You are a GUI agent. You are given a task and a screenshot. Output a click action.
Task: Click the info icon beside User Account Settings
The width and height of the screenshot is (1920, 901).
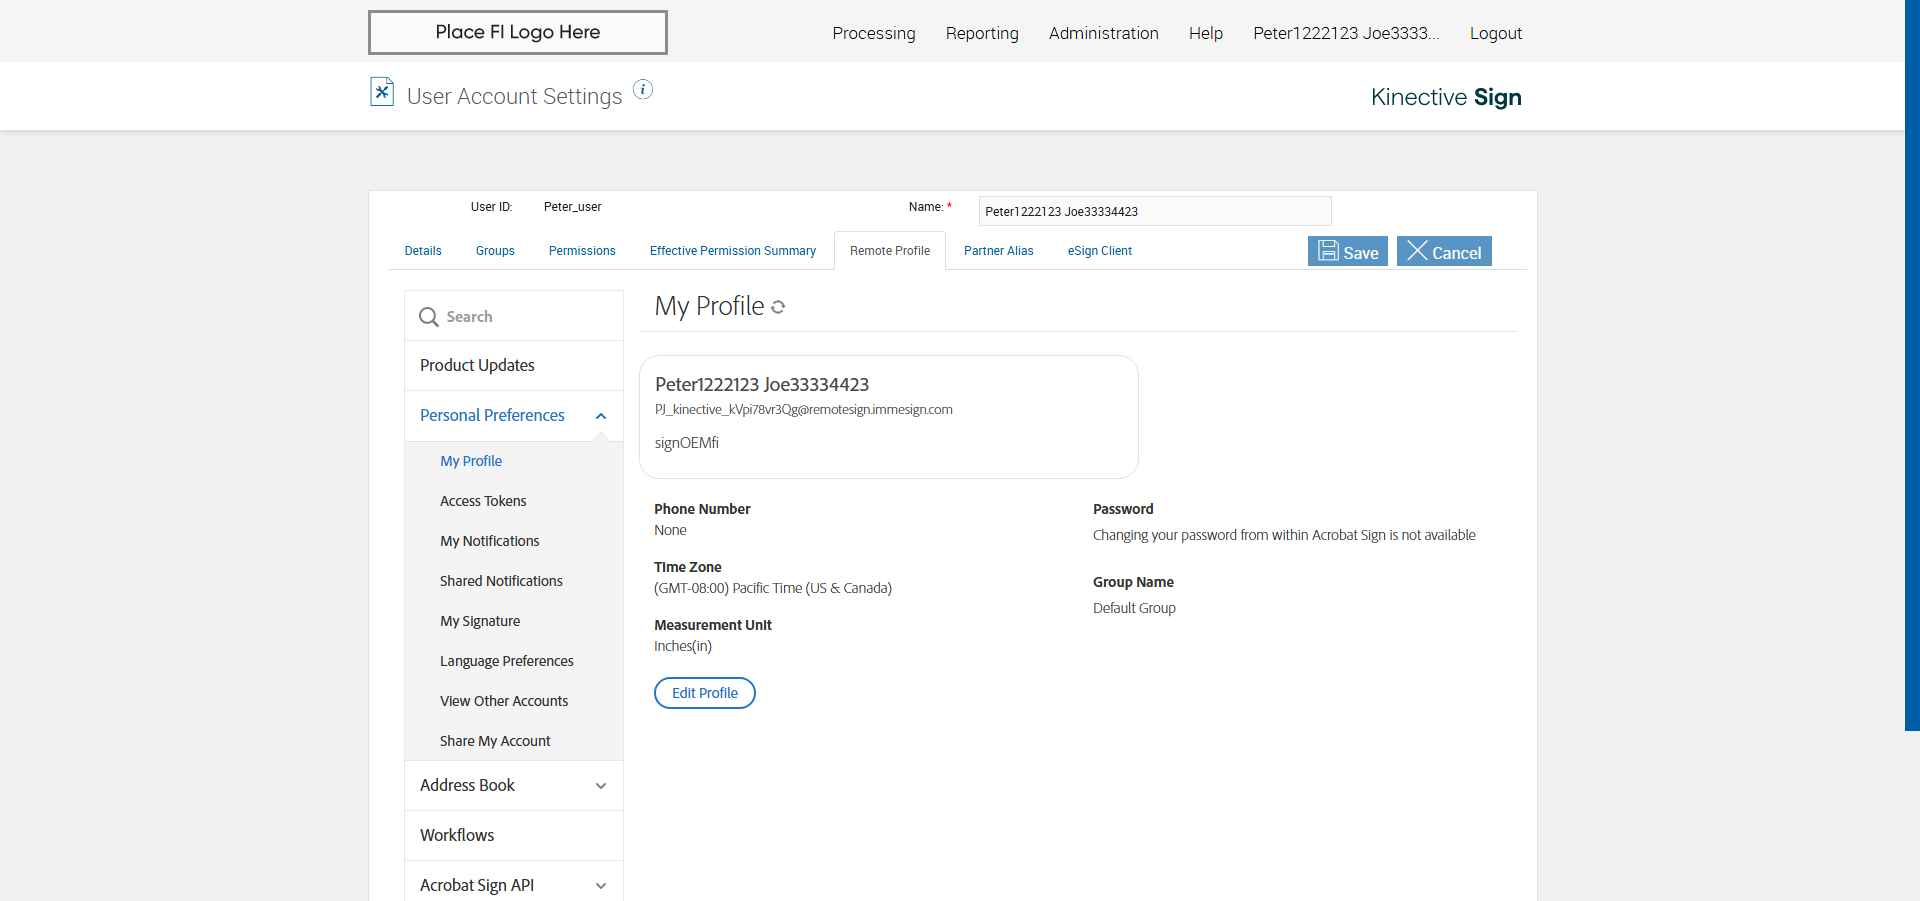(x=643, y=90)
